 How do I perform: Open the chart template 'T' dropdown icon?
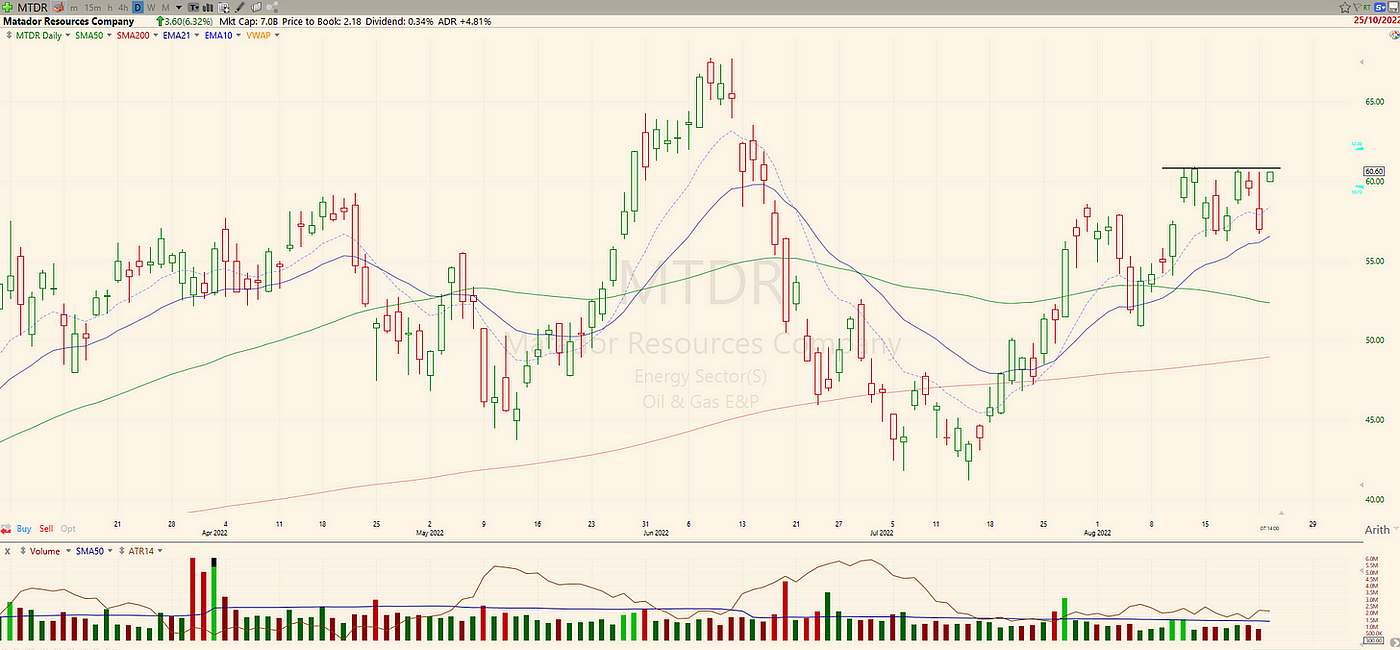pos(193,8)
